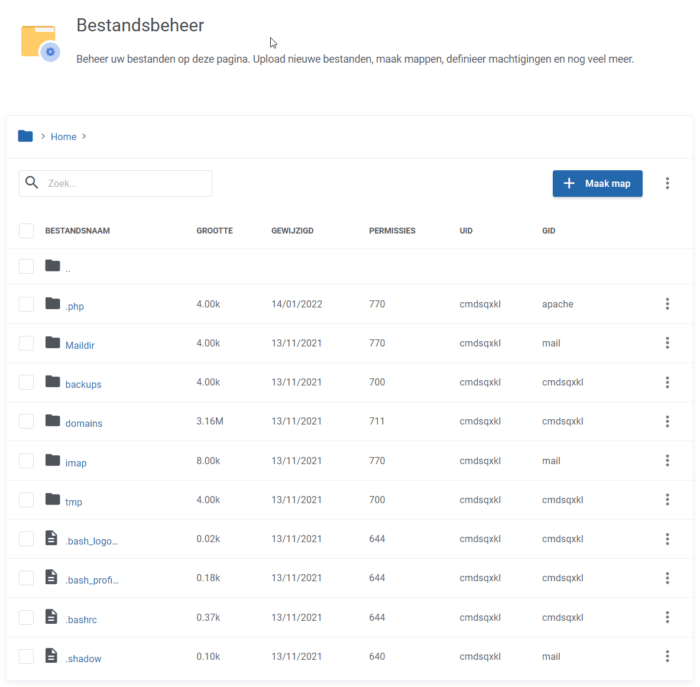Open the Maildir folder link
Screen dimensions: 700x687
click(80, 345)
